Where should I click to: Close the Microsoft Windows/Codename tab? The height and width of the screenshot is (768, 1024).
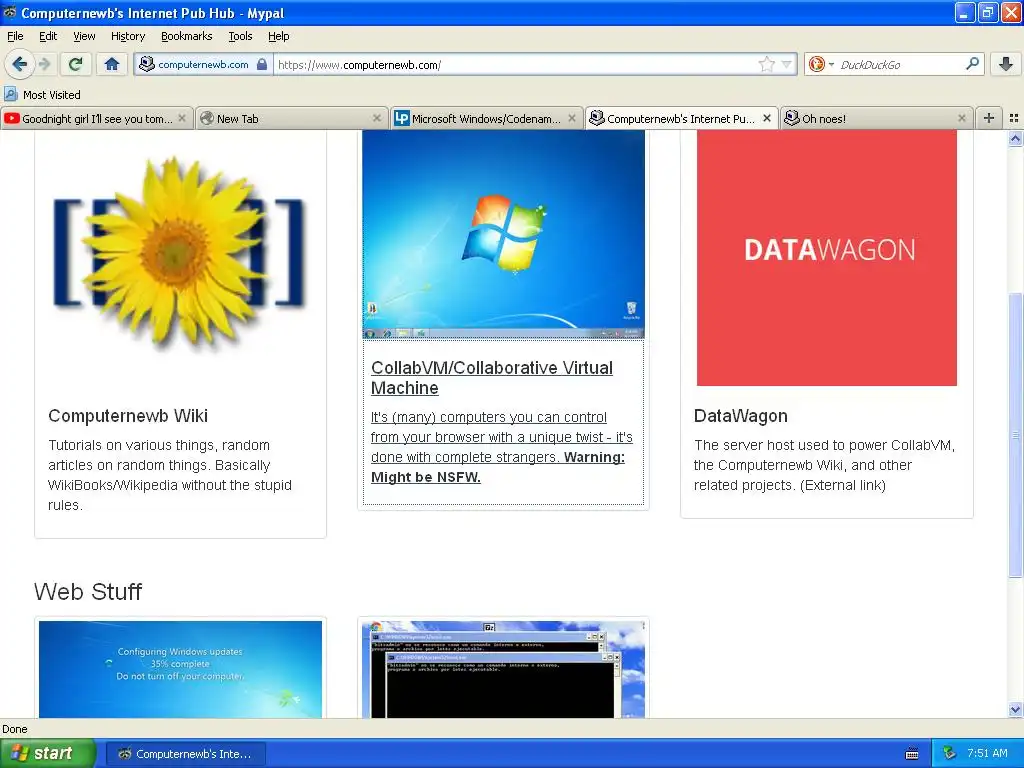pos(572,118)
